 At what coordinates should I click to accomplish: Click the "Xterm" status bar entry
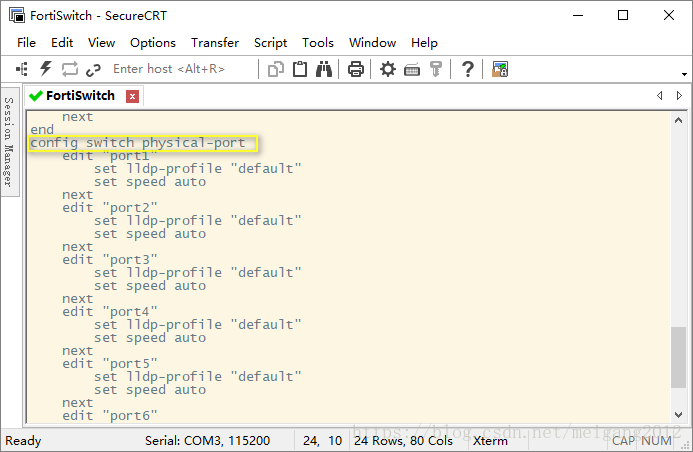pyautogui.click(x=490, y=441)
